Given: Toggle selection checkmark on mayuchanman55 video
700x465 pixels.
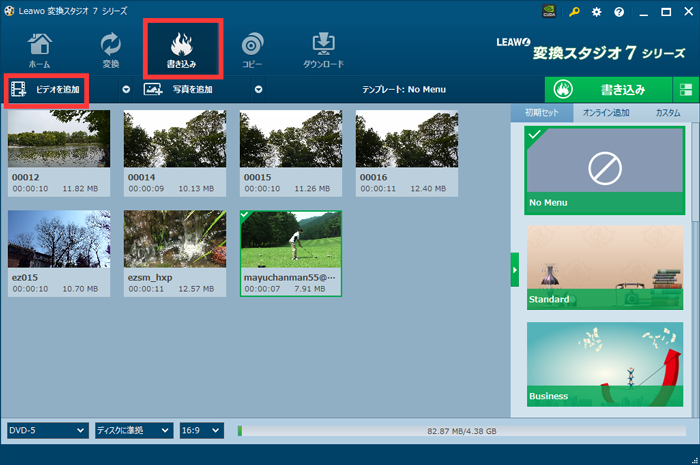Looking at the screenshot, I should coord(246,215).
